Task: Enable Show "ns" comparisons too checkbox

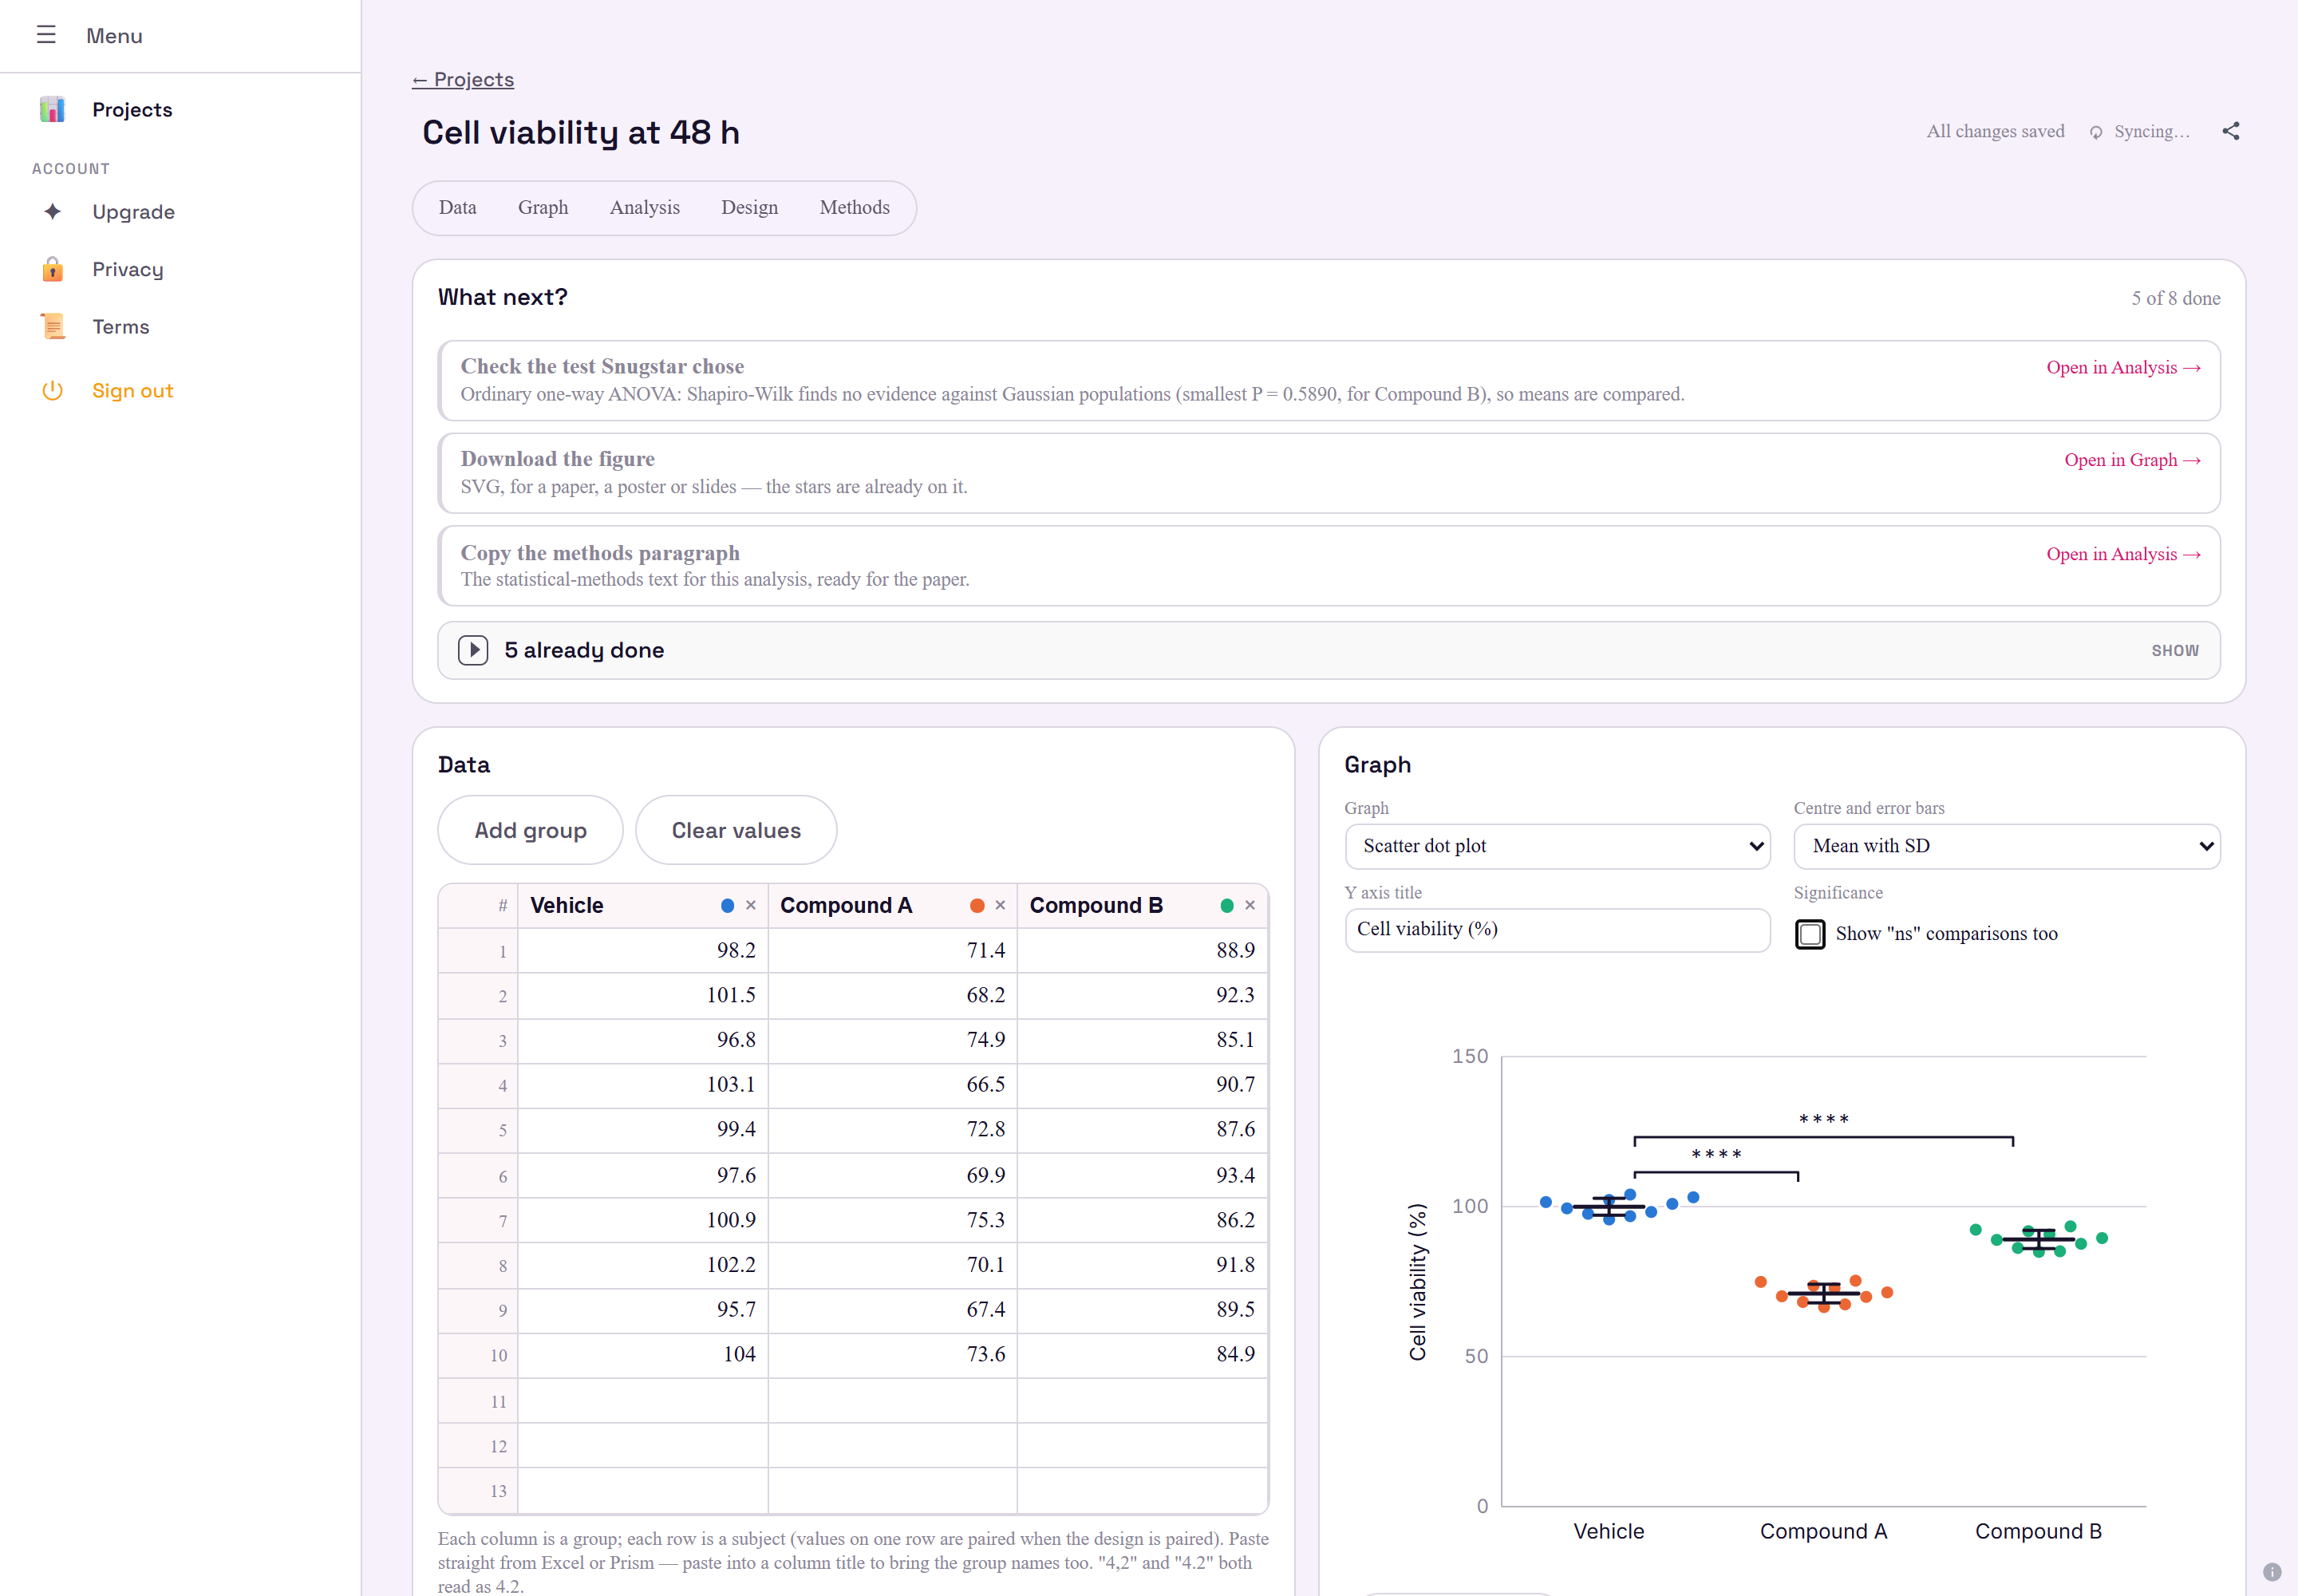Action: pos(1810,933)
